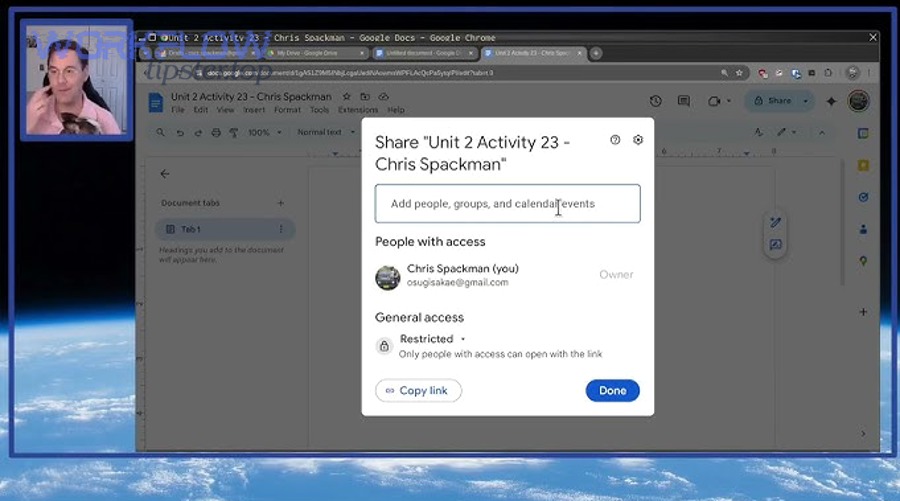Open the Insert menu
The image size is (900, 501).
point(254,110)
